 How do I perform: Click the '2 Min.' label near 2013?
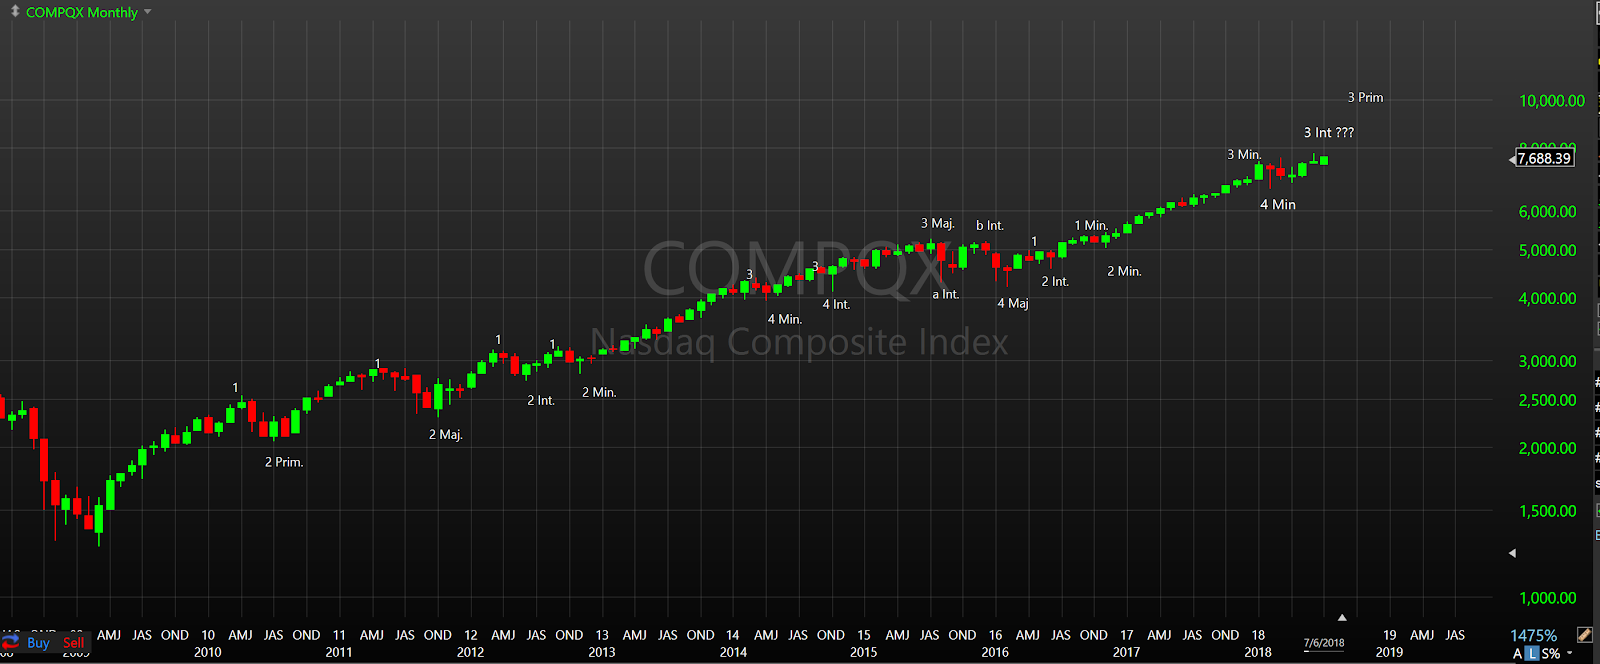(599, 392)
